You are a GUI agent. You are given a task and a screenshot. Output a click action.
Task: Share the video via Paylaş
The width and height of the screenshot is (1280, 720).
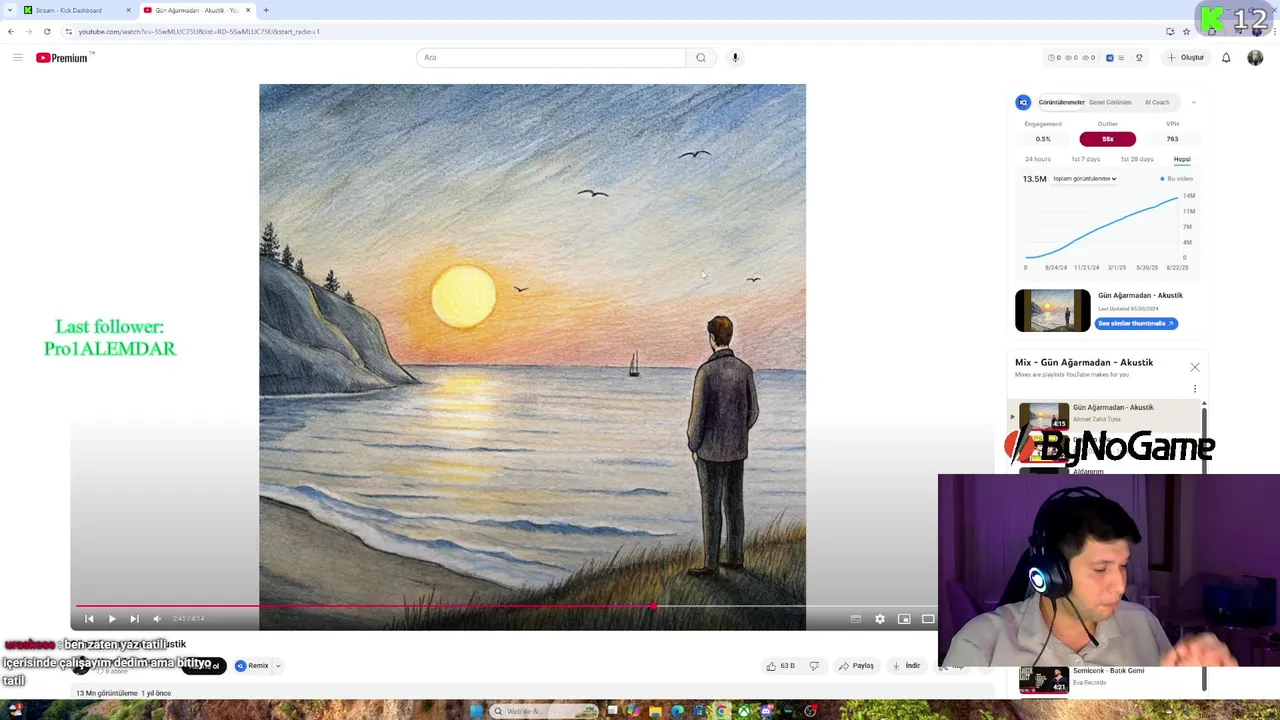click(x=857, y=666)
